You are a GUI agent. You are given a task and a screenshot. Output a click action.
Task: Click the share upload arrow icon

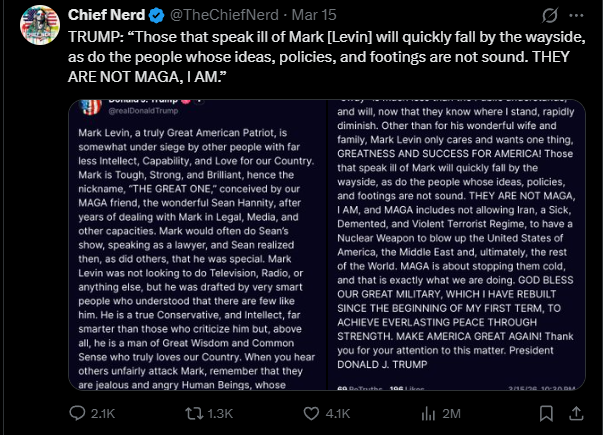pyautogui.click(x=578, y=413)
